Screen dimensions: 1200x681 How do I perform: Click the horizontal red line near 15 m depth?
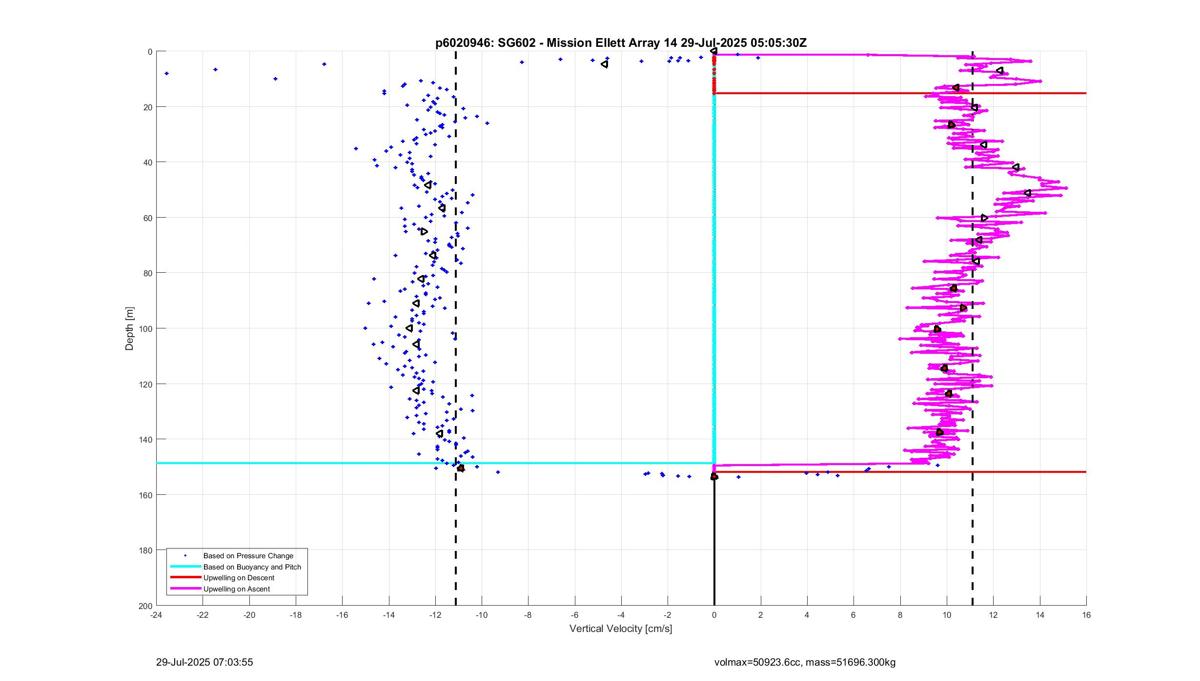tap(900, 93)
